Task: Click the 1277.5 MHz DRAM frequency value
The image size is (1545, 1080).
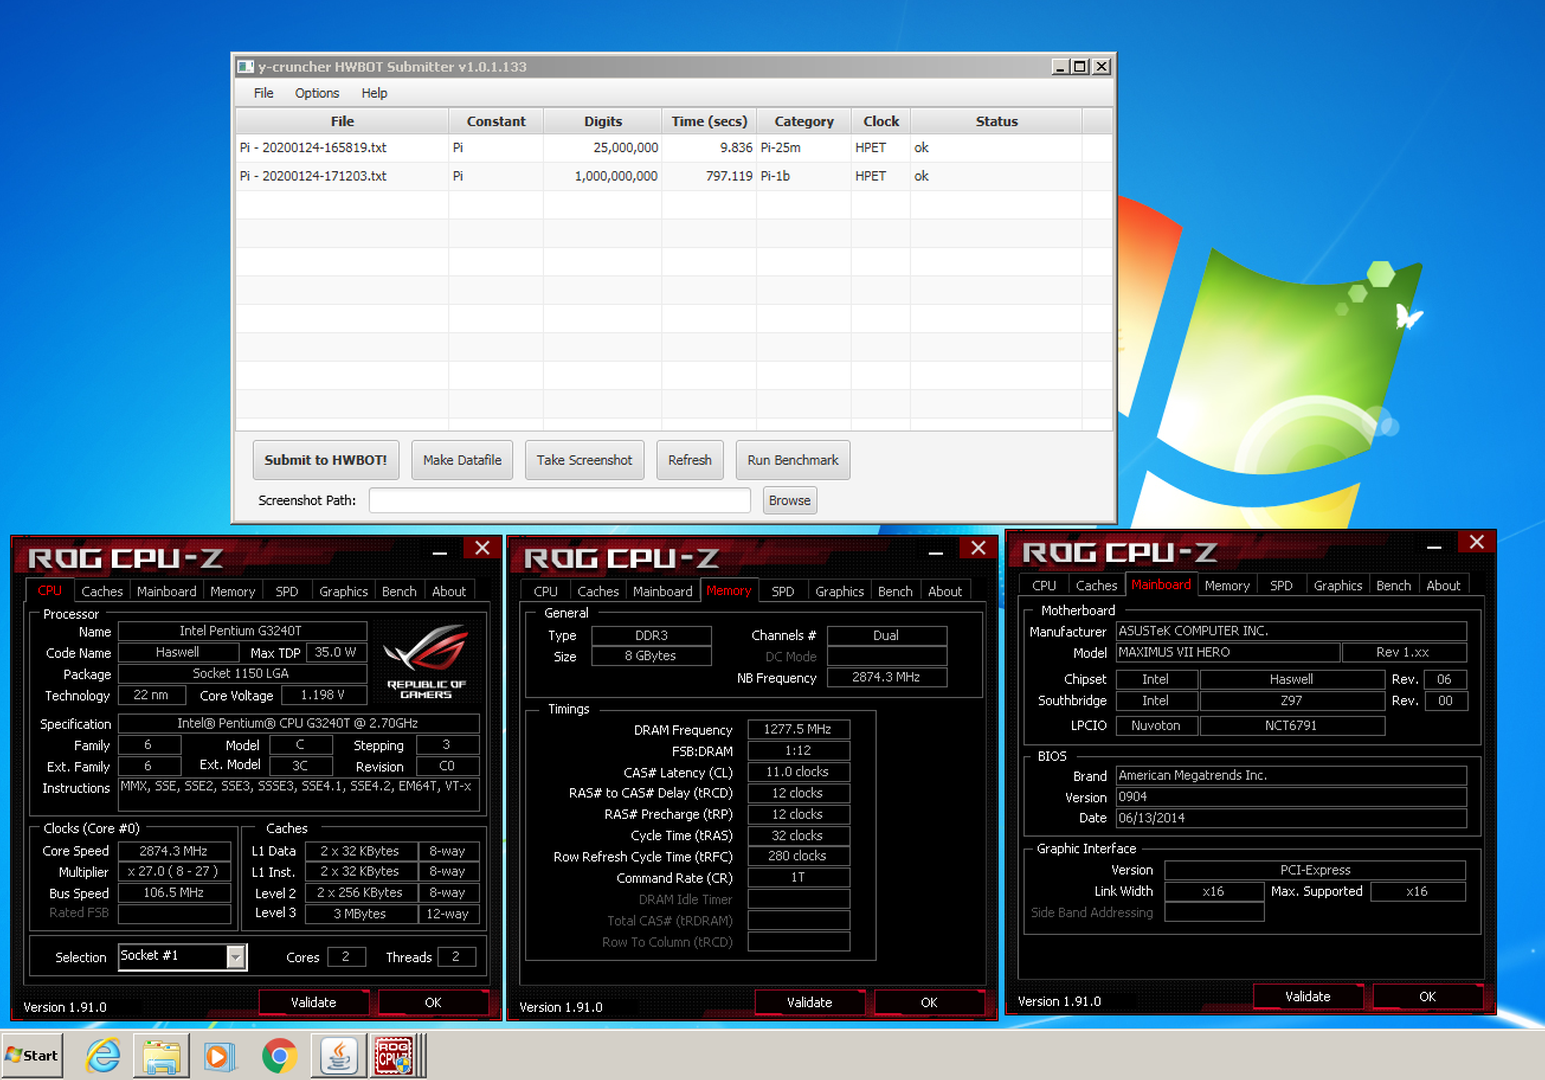Action: tap(798, 729)
